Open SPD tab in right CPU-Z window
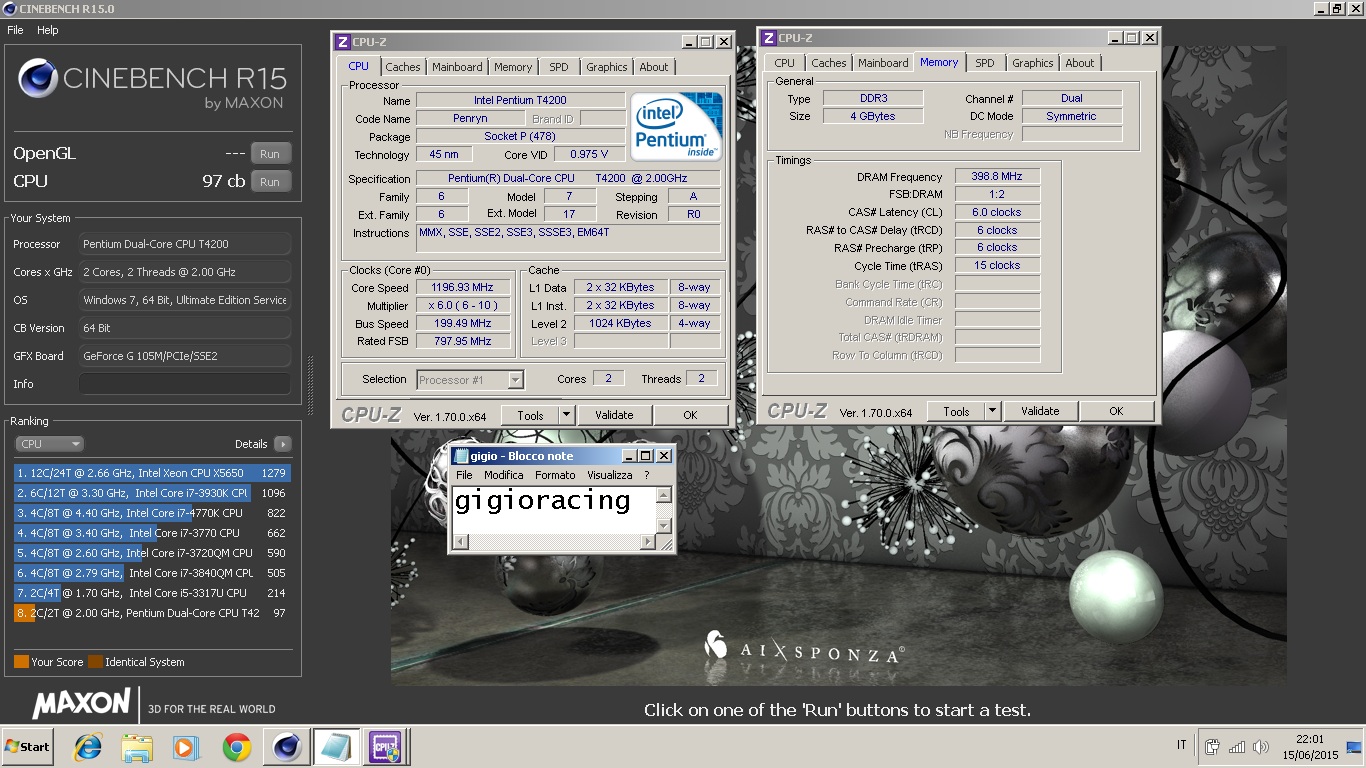This screenshot has width=1366, height=768. coord(985,63)
